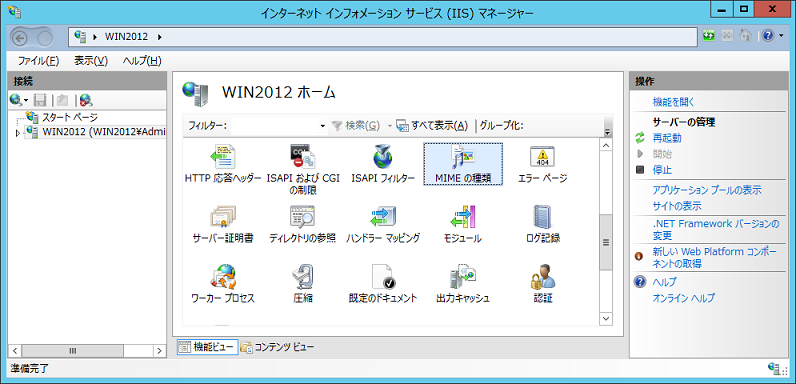Click the ヘルプ link in actions pane

tap(665, 282)
